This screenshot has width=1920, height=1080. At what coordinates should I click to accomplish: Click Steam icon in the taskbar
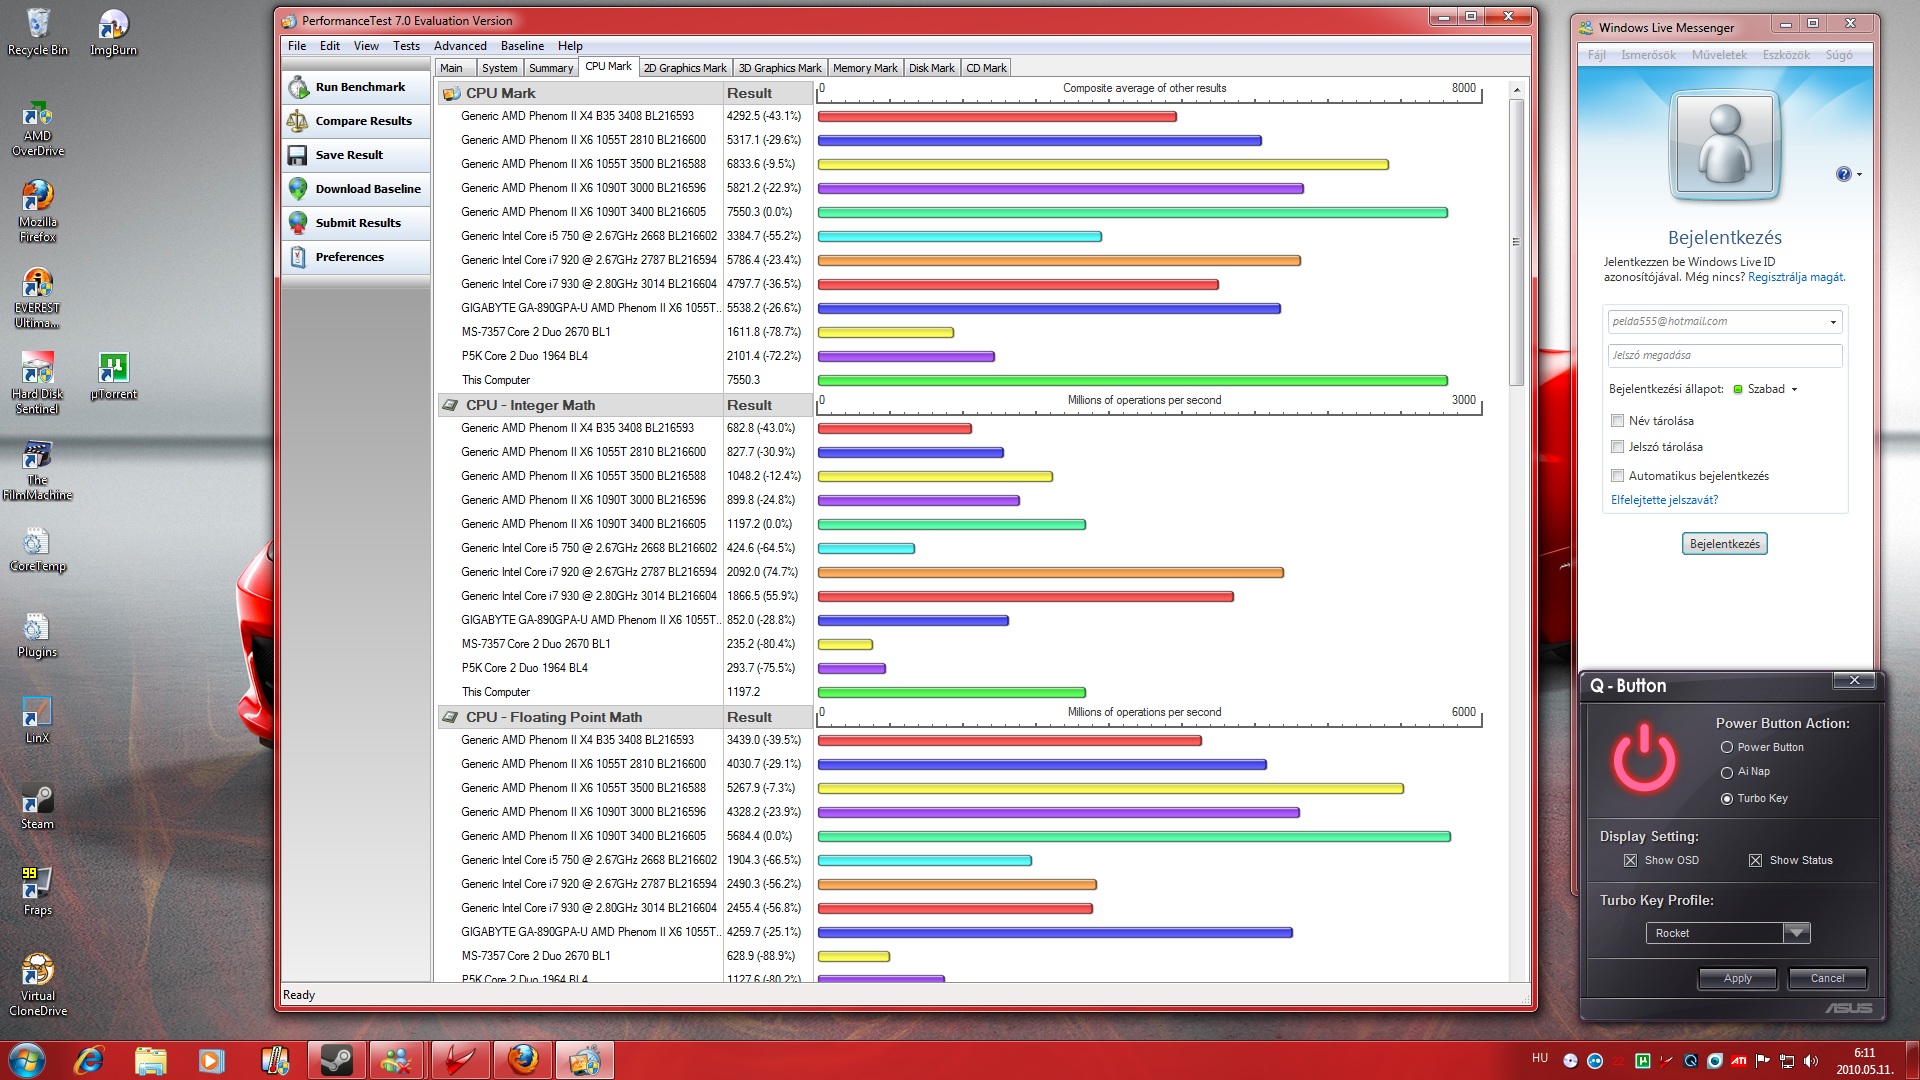coord(336,1060)
